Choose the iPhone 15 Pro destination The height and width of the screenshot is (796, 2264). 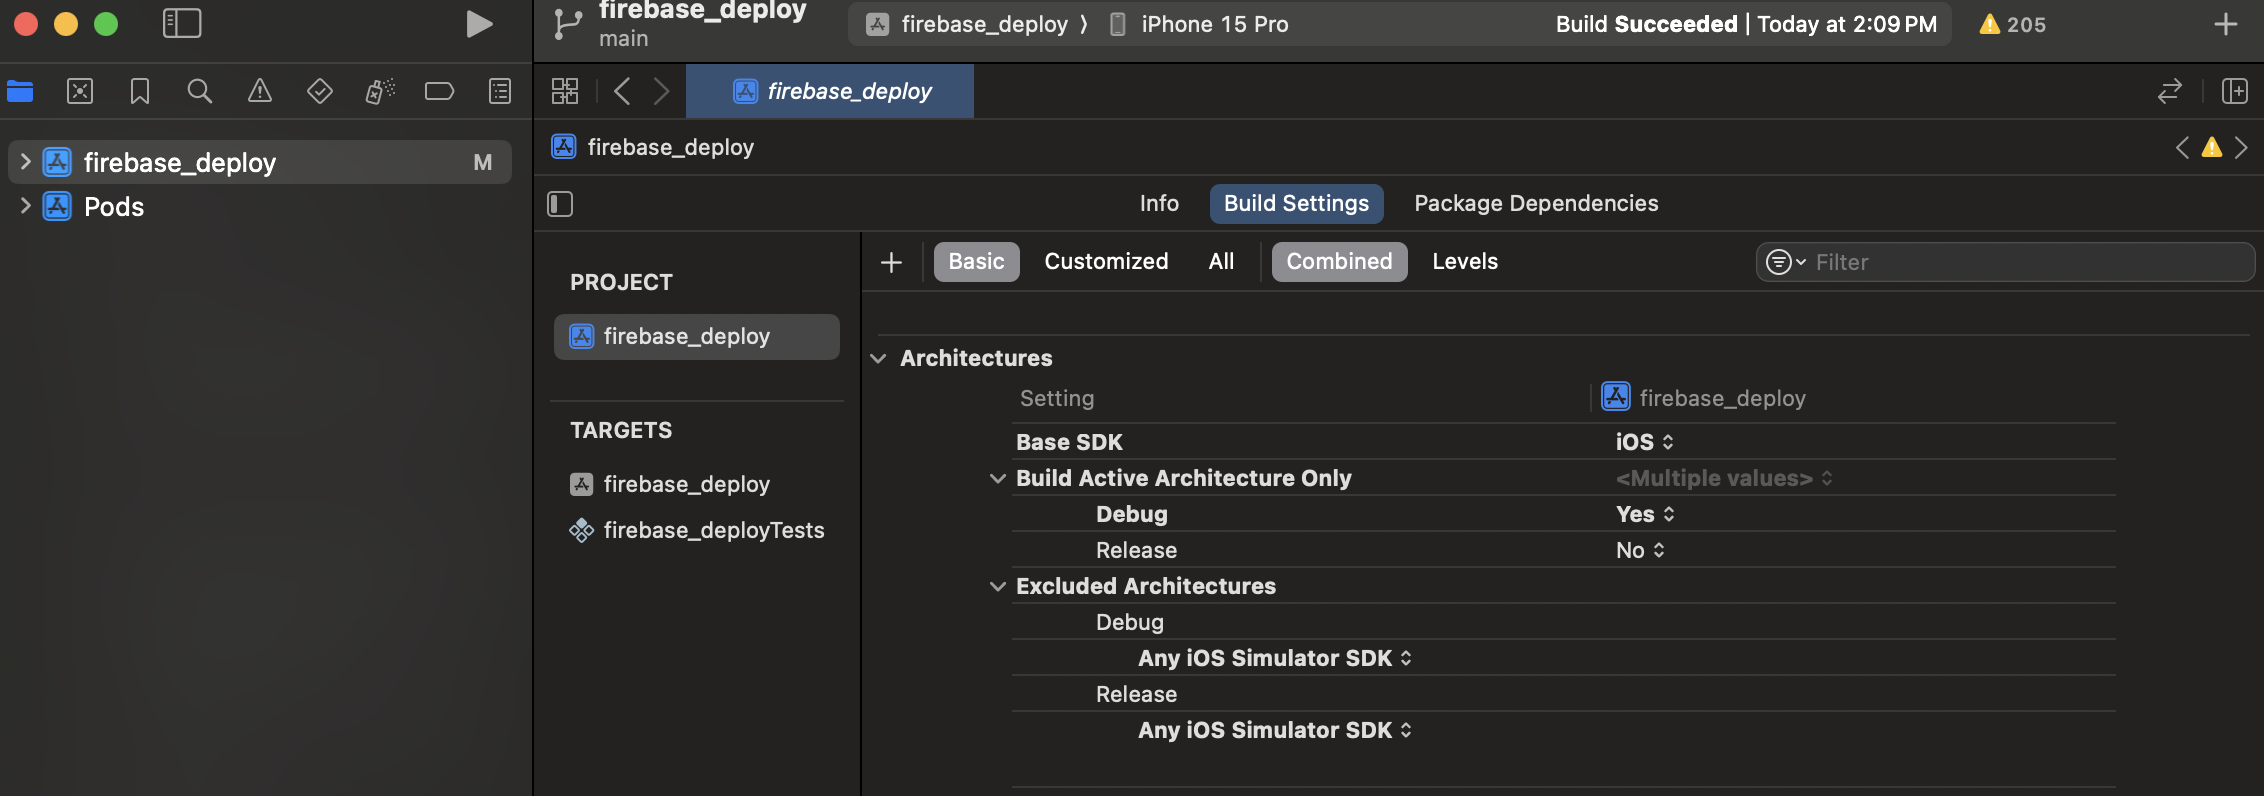[1199, 25]
